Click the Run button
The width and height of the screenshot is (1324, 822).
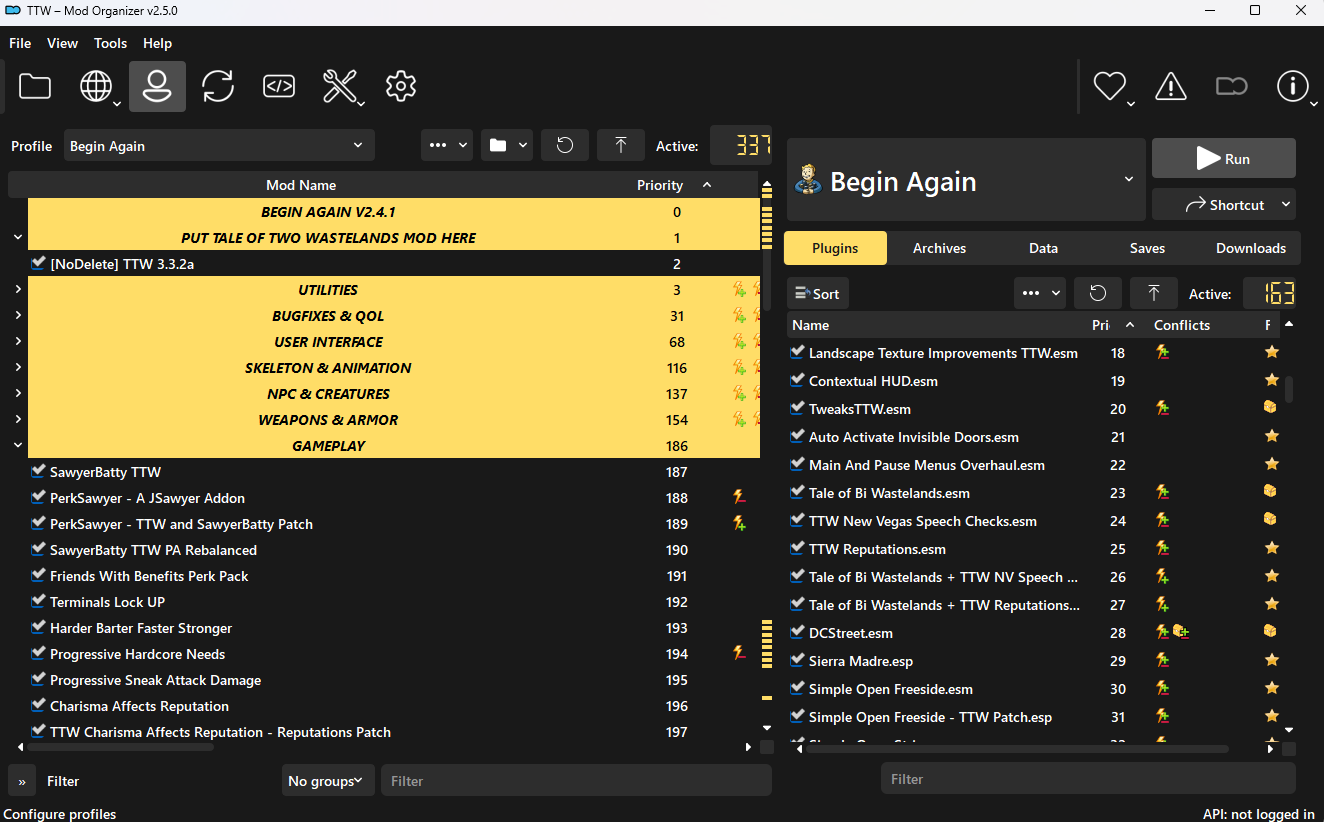click(x=1224, y=158)
